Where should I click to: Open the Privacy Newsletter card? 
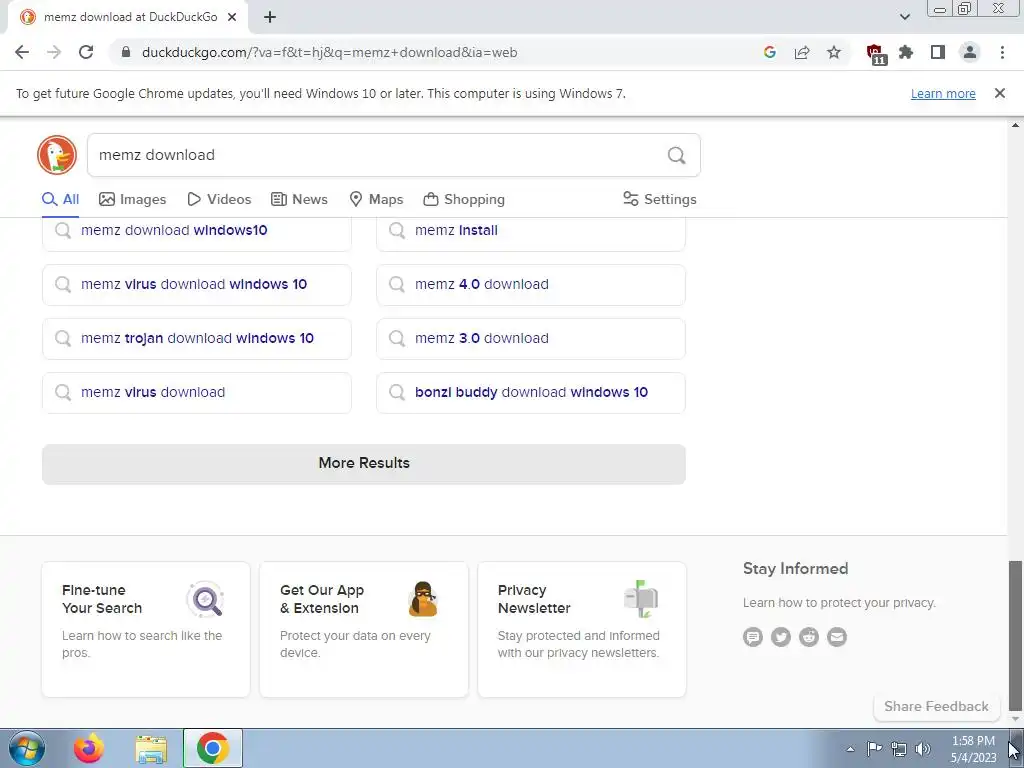pos(582,629)
